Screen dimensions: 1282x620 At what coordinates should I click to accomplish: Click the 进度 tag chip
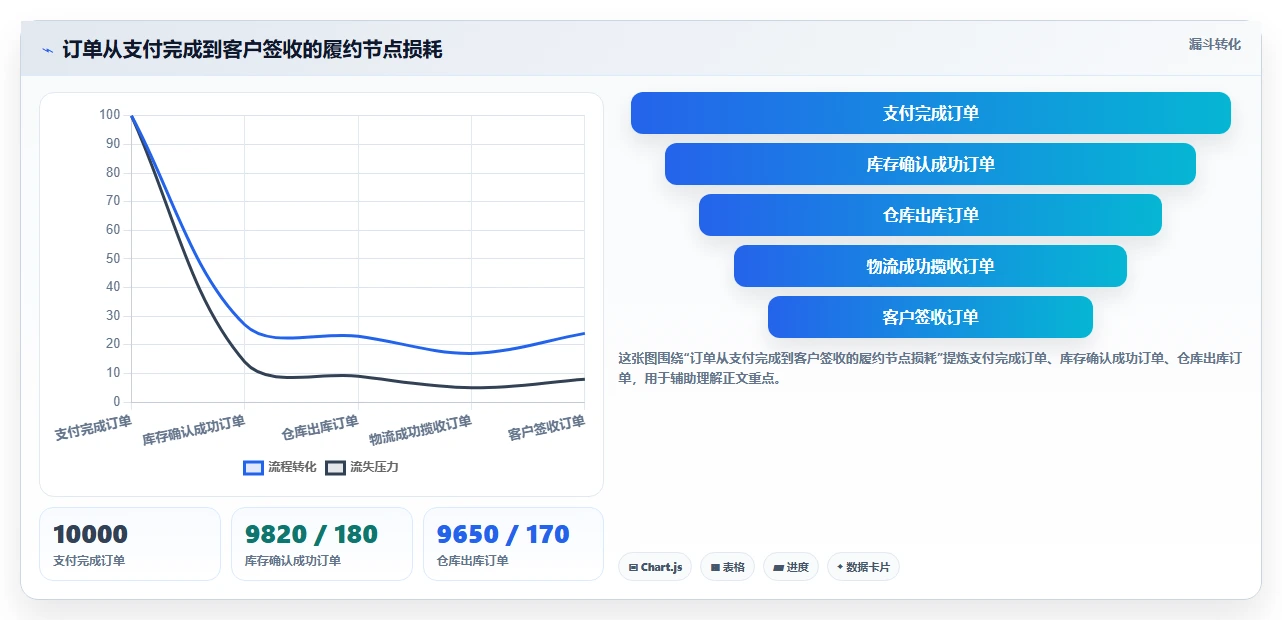pos(791,567)
